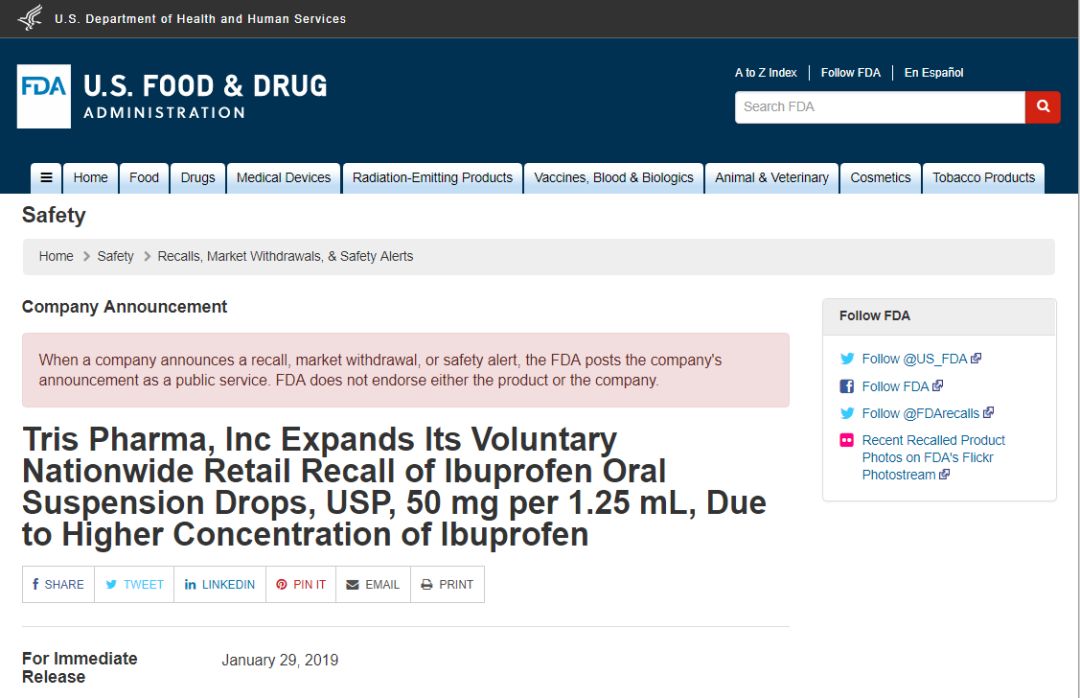
Task: Click the Home breadcrumb link
Action: [56, 256]
